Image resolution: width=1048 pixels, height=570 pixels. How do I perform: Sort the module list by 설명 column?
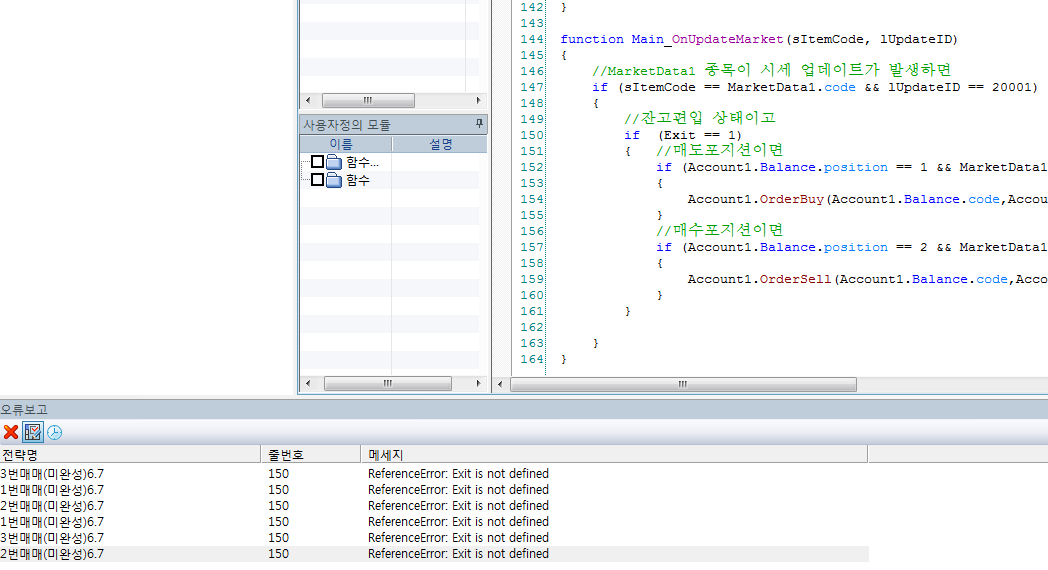pyautogui.click(x=440, y=144)
